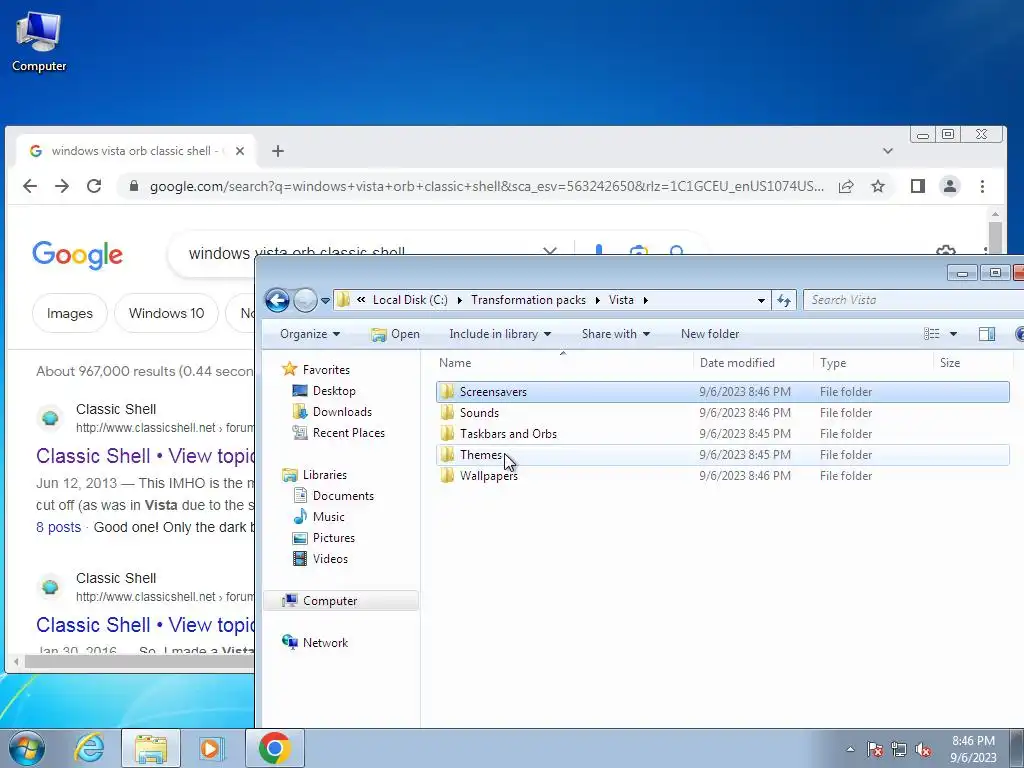Open Windows Media Player from the taskbar
The height and width of the screenshot is (768, 1024).
point(210,748)
